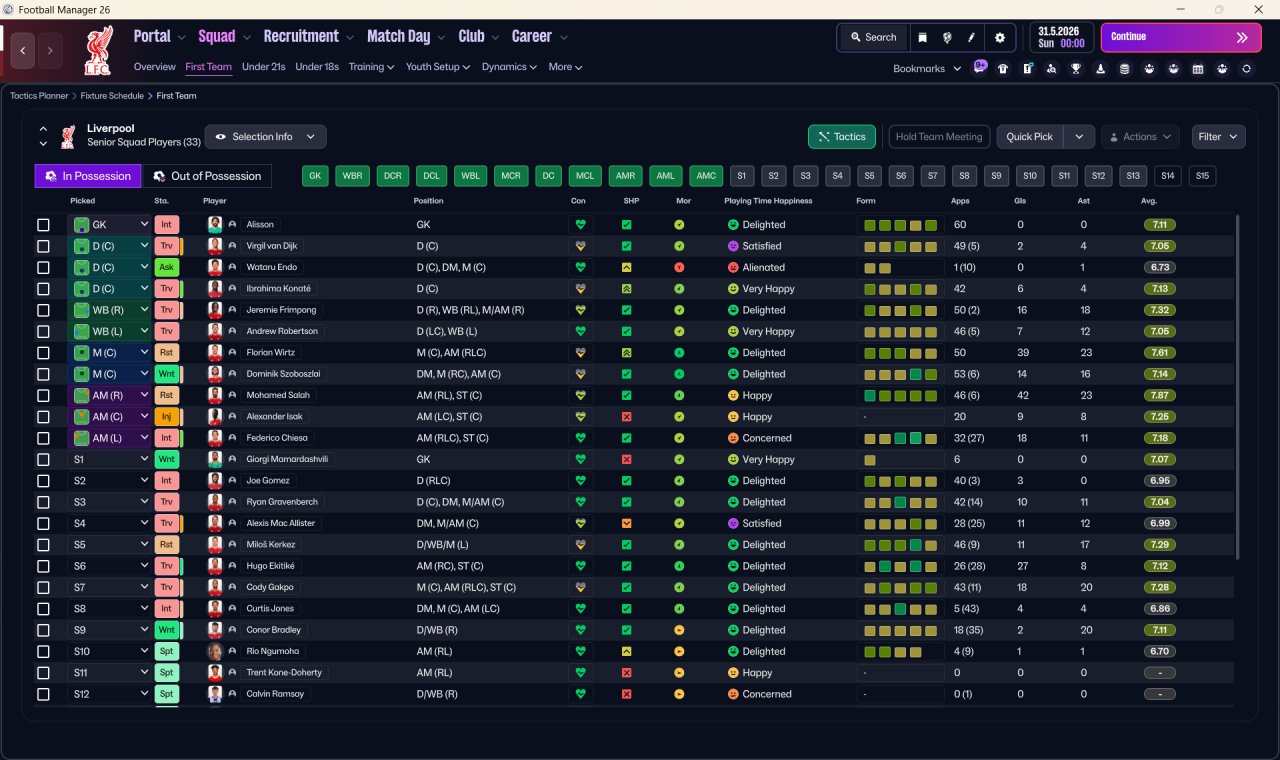1280x760 pixels.
Task: Switch to Out of Possession view
Action: [207, 176]
